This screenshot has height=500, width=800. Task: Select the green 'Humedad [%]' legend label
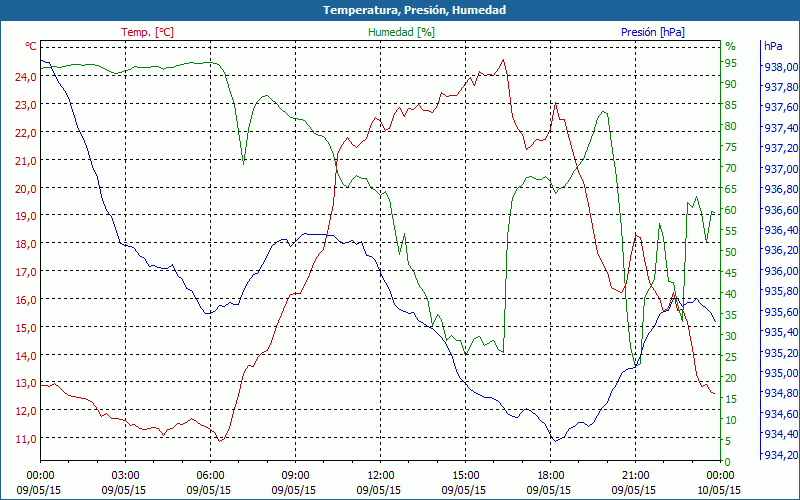click(x=401, y=32)
